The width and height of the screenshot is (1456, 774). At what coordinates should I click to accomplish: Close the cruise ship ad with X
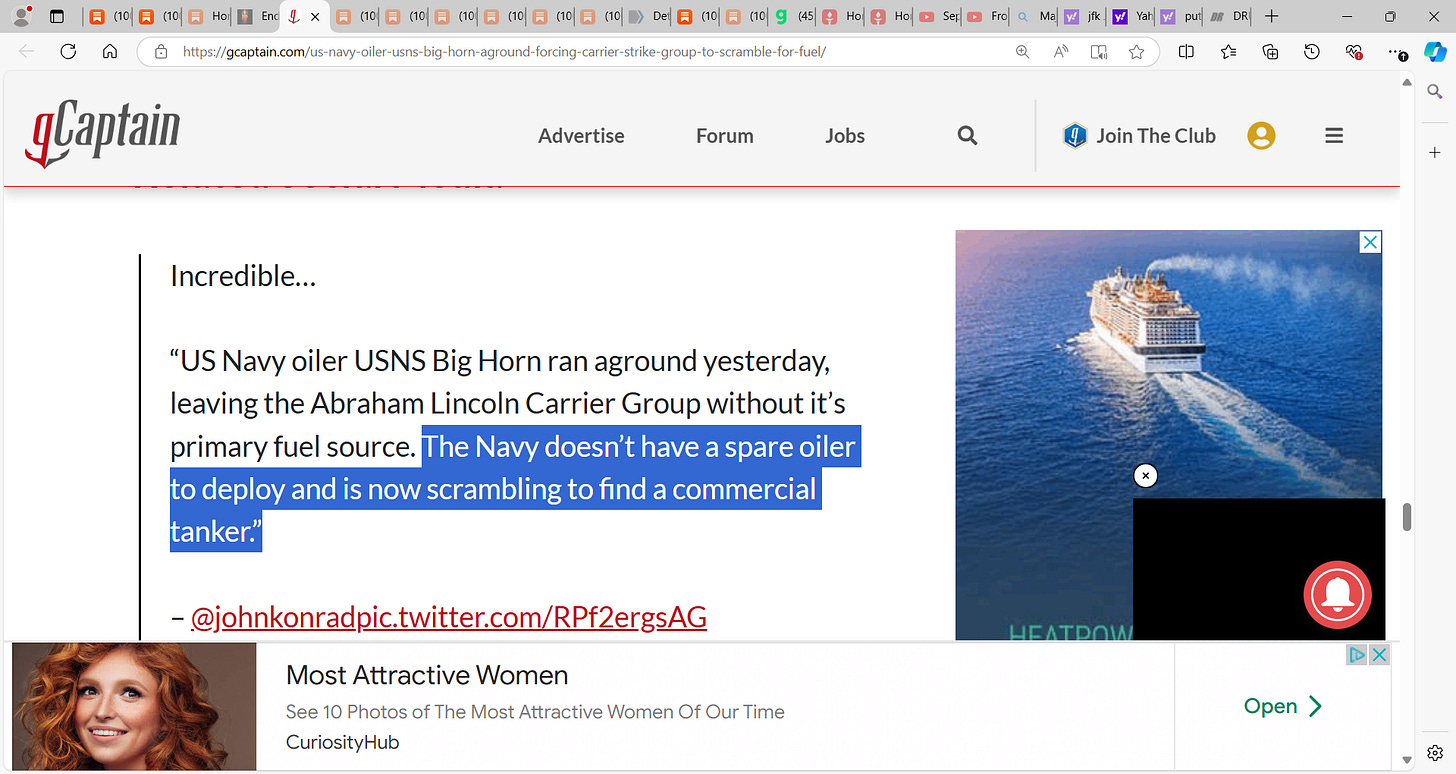coord(1371,242)
